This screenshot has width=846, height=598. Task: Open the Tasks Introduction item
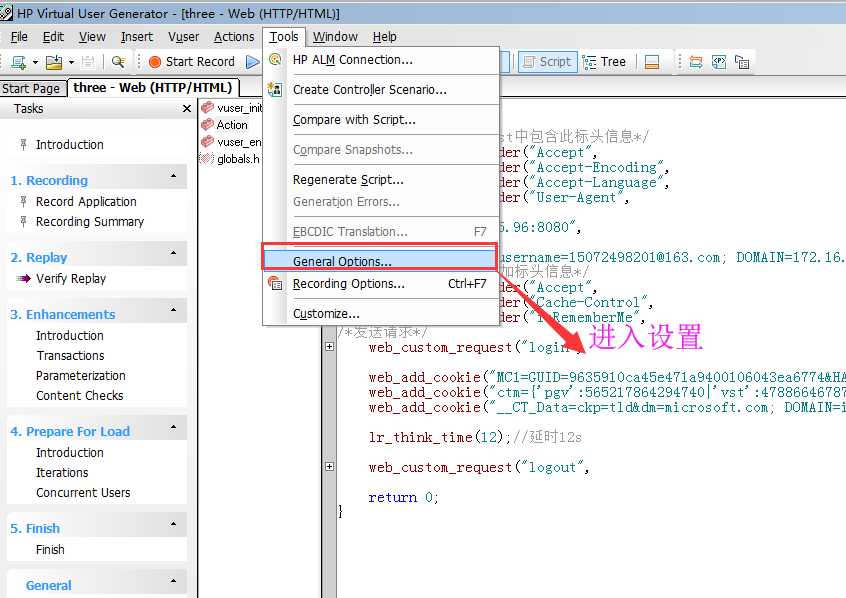(70, 145)
